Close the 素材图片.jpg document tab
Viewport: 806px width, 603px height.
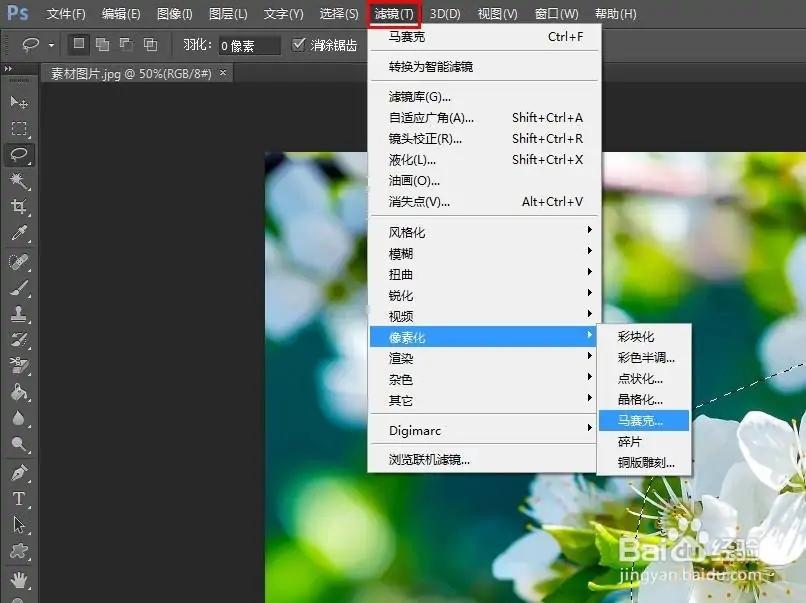coord(223,73)
